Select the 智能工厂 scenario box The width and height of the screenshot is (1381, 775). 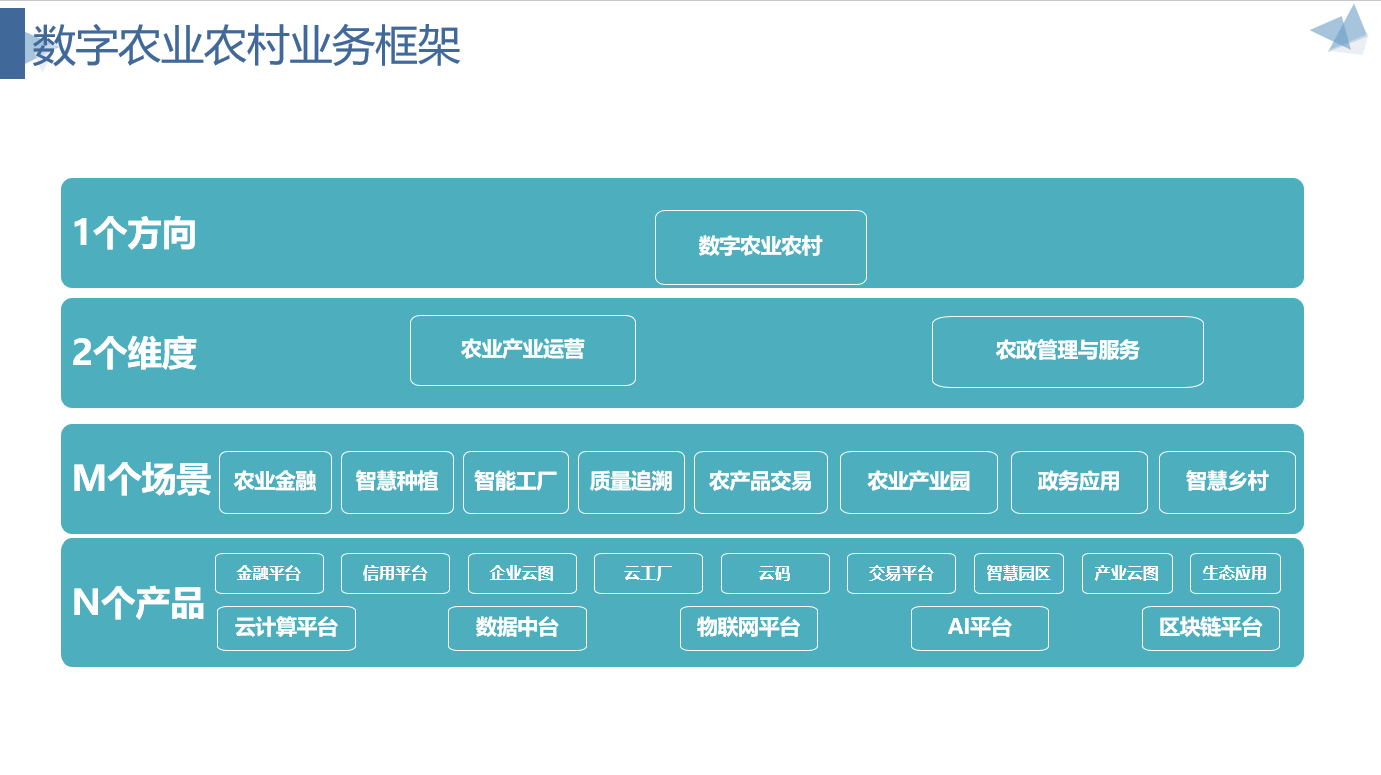(515, 482)
